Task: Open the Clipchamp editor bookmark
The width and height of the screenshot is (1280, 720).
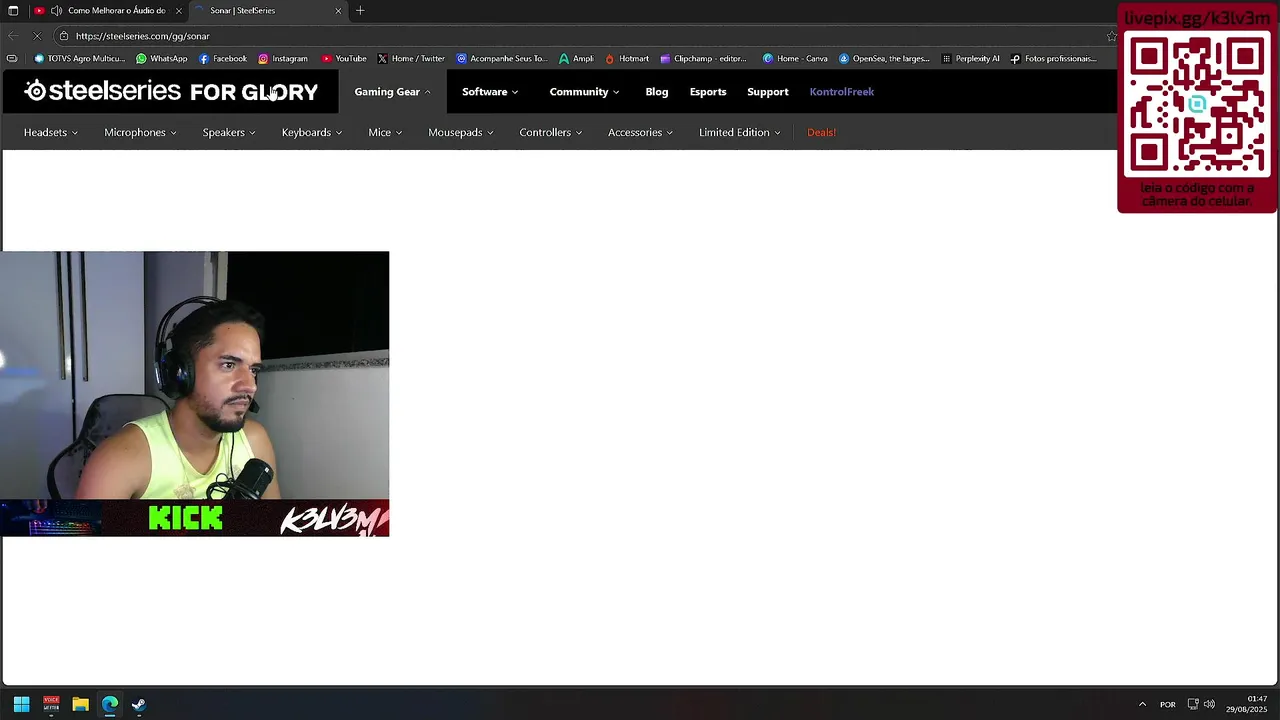Action: tap(703, 58)
